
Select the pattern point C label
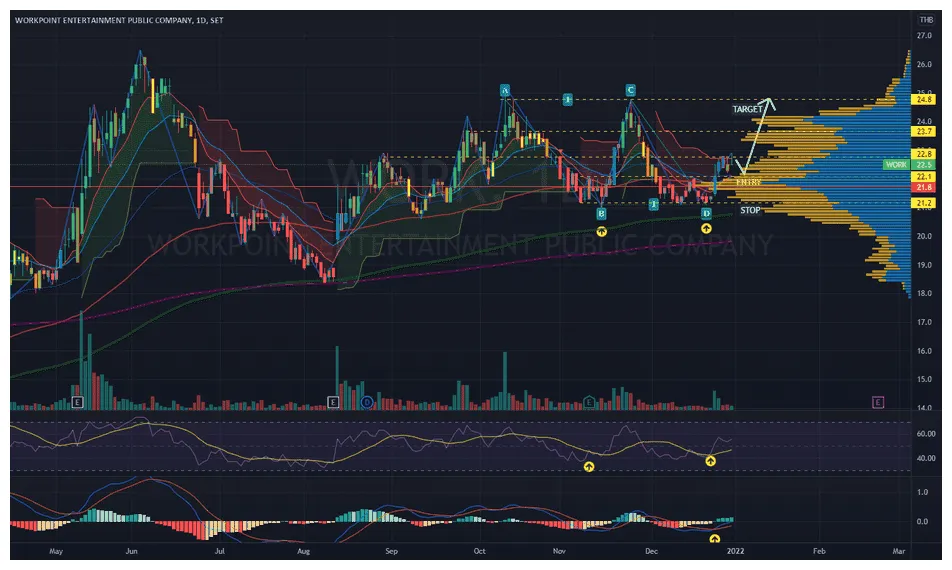pyautogui.click(x=631, y=90)
